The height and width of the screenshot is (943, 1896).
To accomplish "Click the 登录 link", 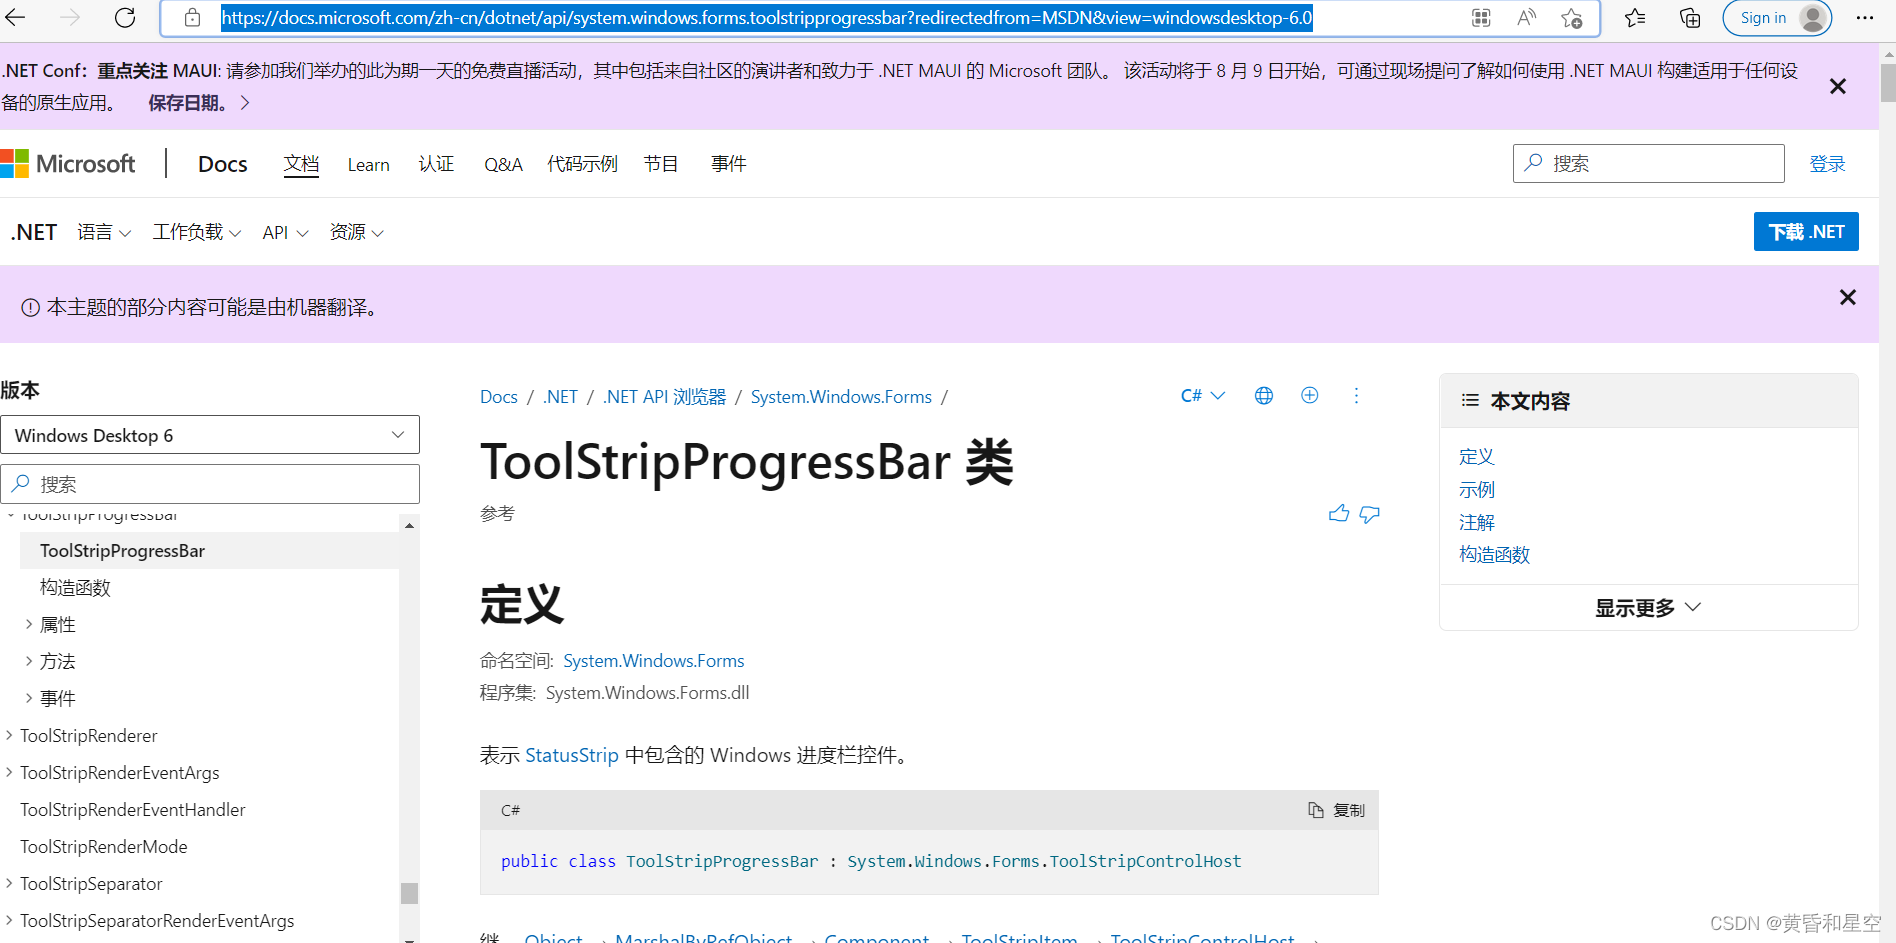I will 1827,164.
